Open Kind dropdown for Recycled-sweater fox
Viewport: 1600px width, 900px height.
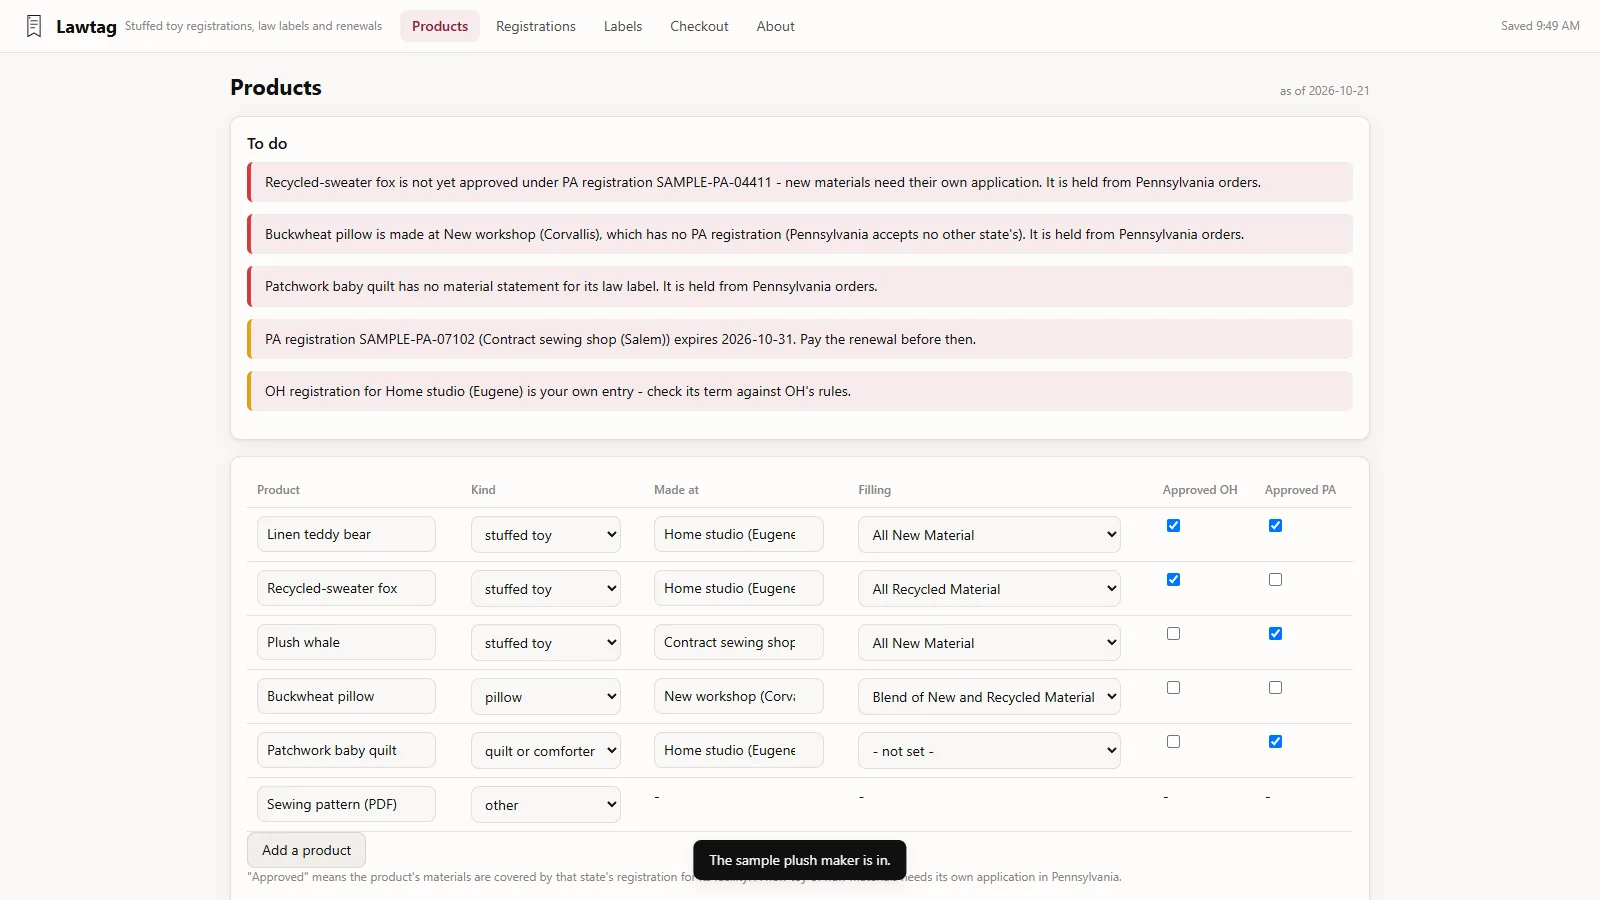tap(546, 589)
